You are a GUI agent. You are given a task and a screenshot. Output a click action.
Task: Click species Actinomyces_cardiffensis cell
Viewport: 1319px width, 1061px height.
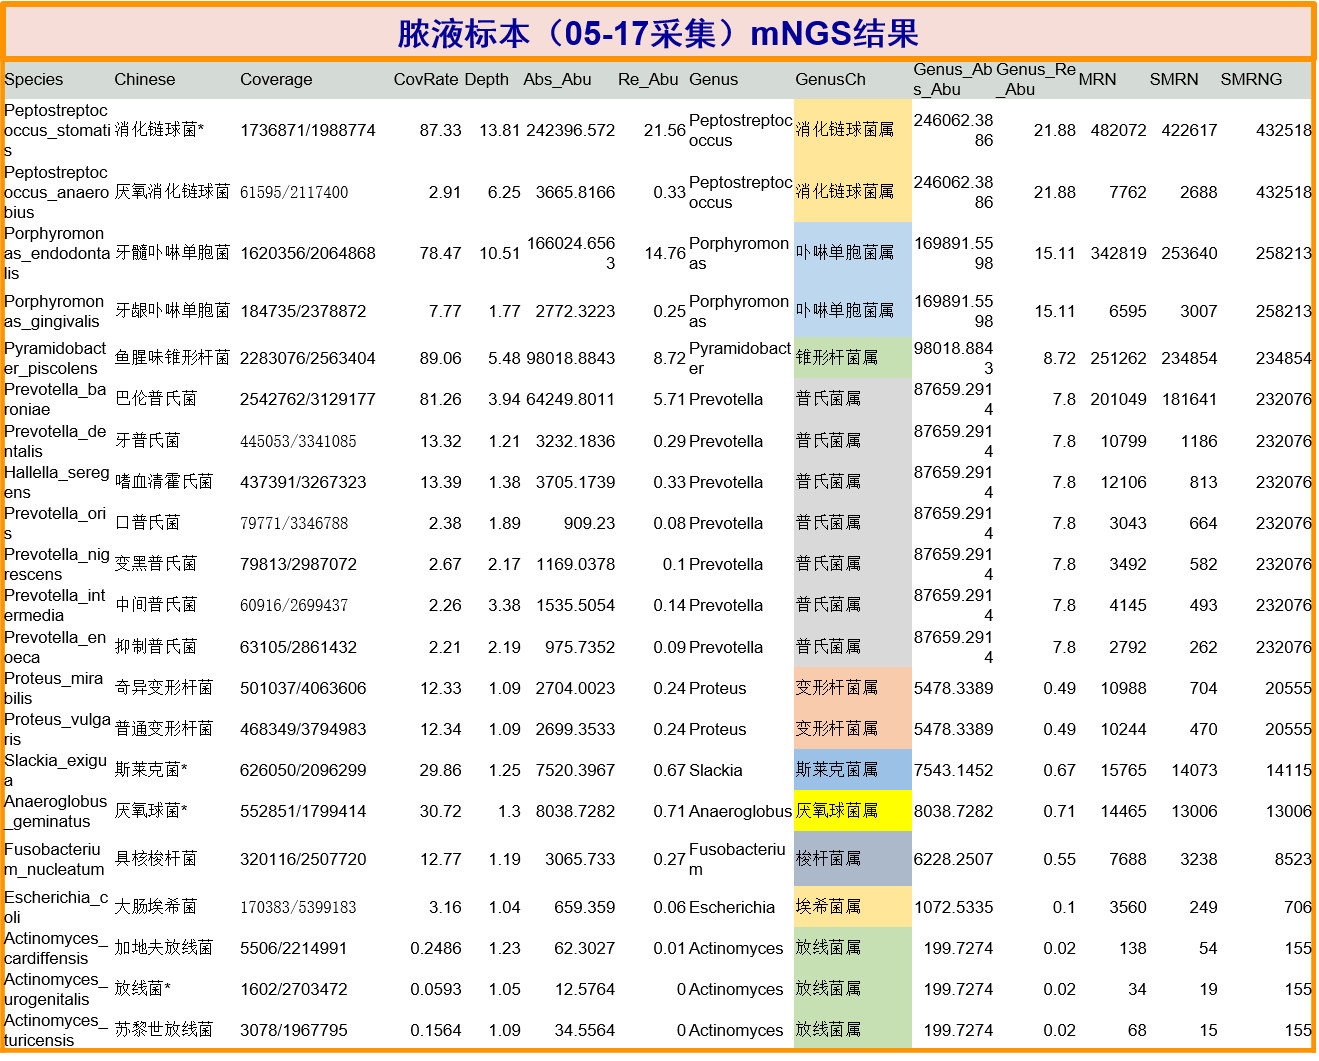click(x=55, y=948)
